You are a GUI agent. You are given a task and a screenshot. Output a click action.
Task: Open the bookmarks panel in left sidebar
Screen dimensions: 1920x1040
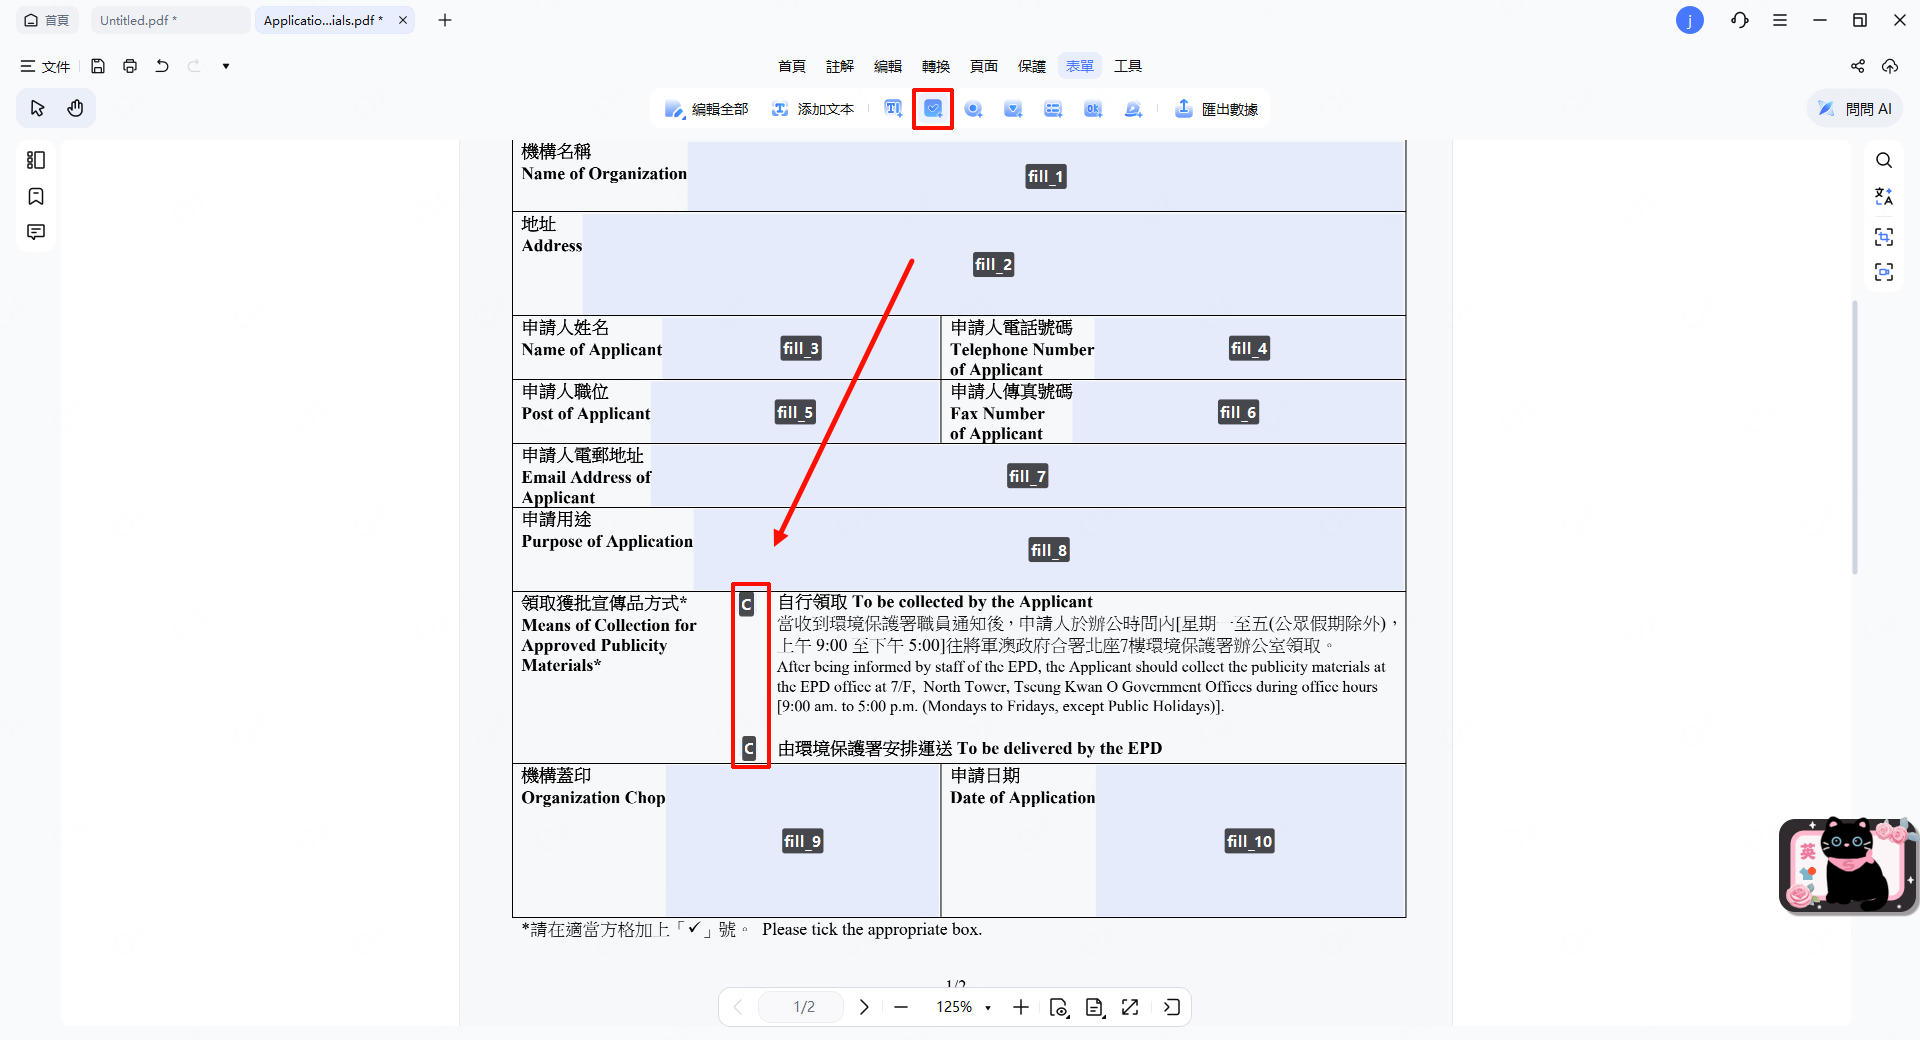click(x=36, y=196)
